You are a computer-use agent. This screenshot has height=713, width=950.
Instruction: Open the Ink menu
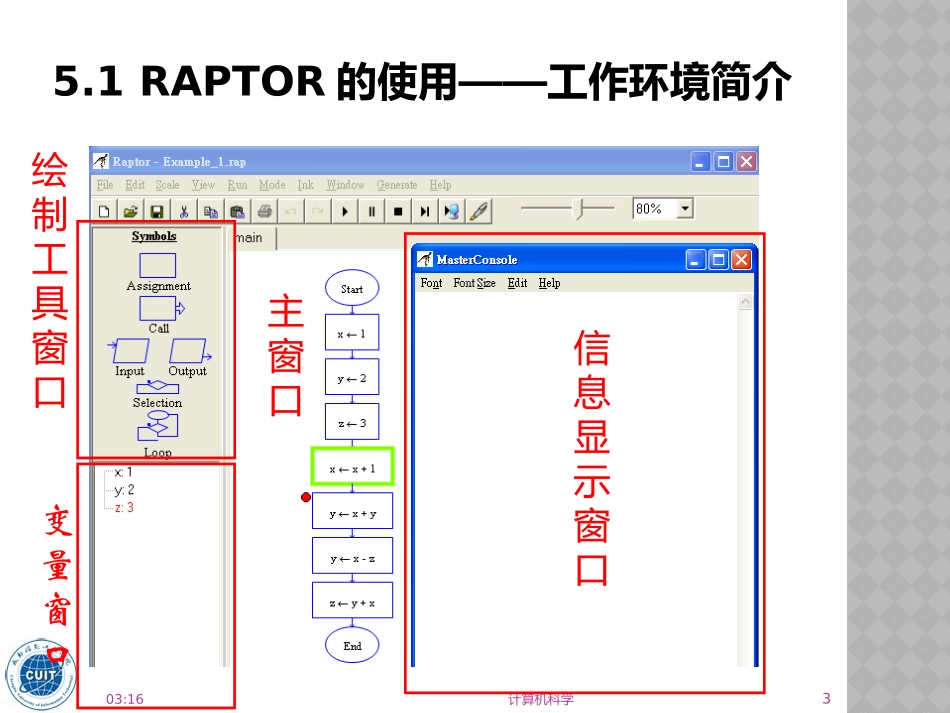305,185
